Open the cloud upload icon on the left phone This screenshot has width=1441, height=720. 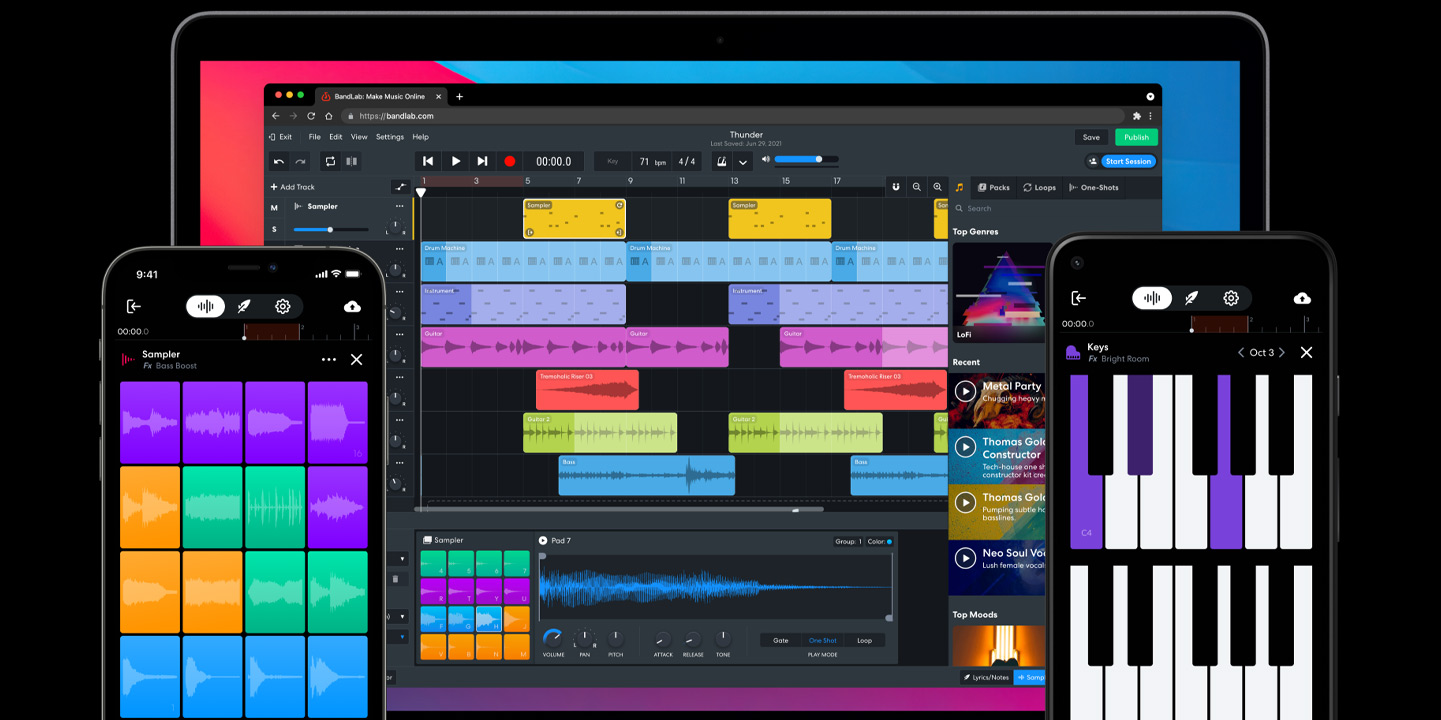[x=352, y=307]
